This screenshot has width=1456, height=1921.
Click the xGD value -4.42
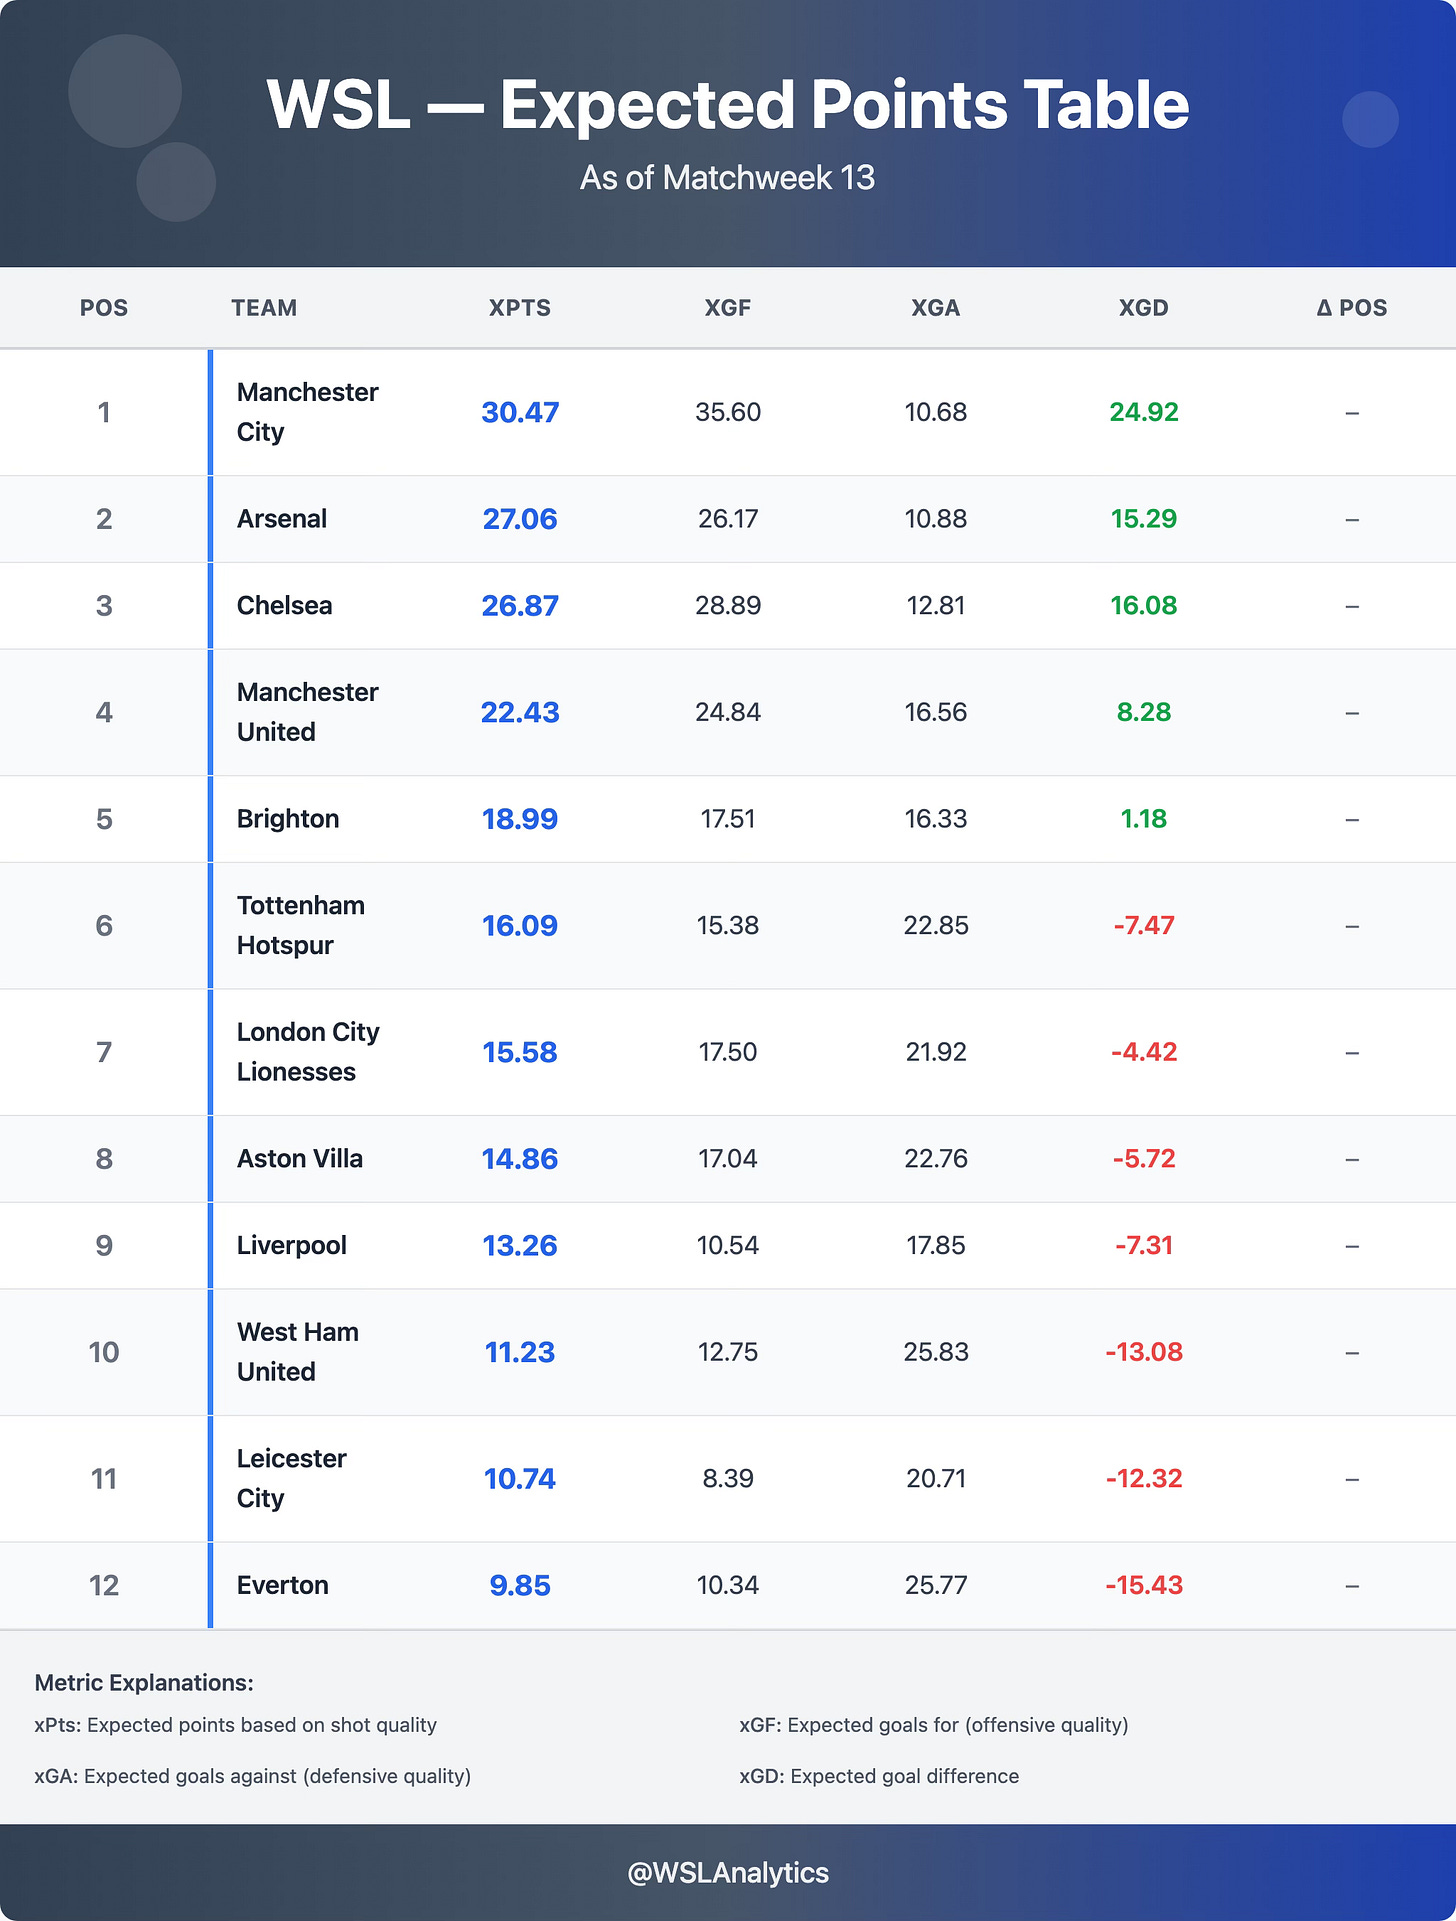coord(1144,1052)
